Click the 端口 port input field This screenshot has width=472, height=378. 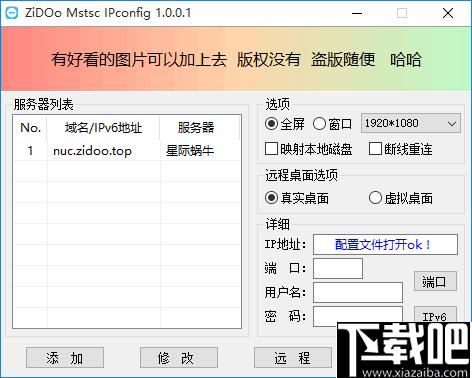338,268
